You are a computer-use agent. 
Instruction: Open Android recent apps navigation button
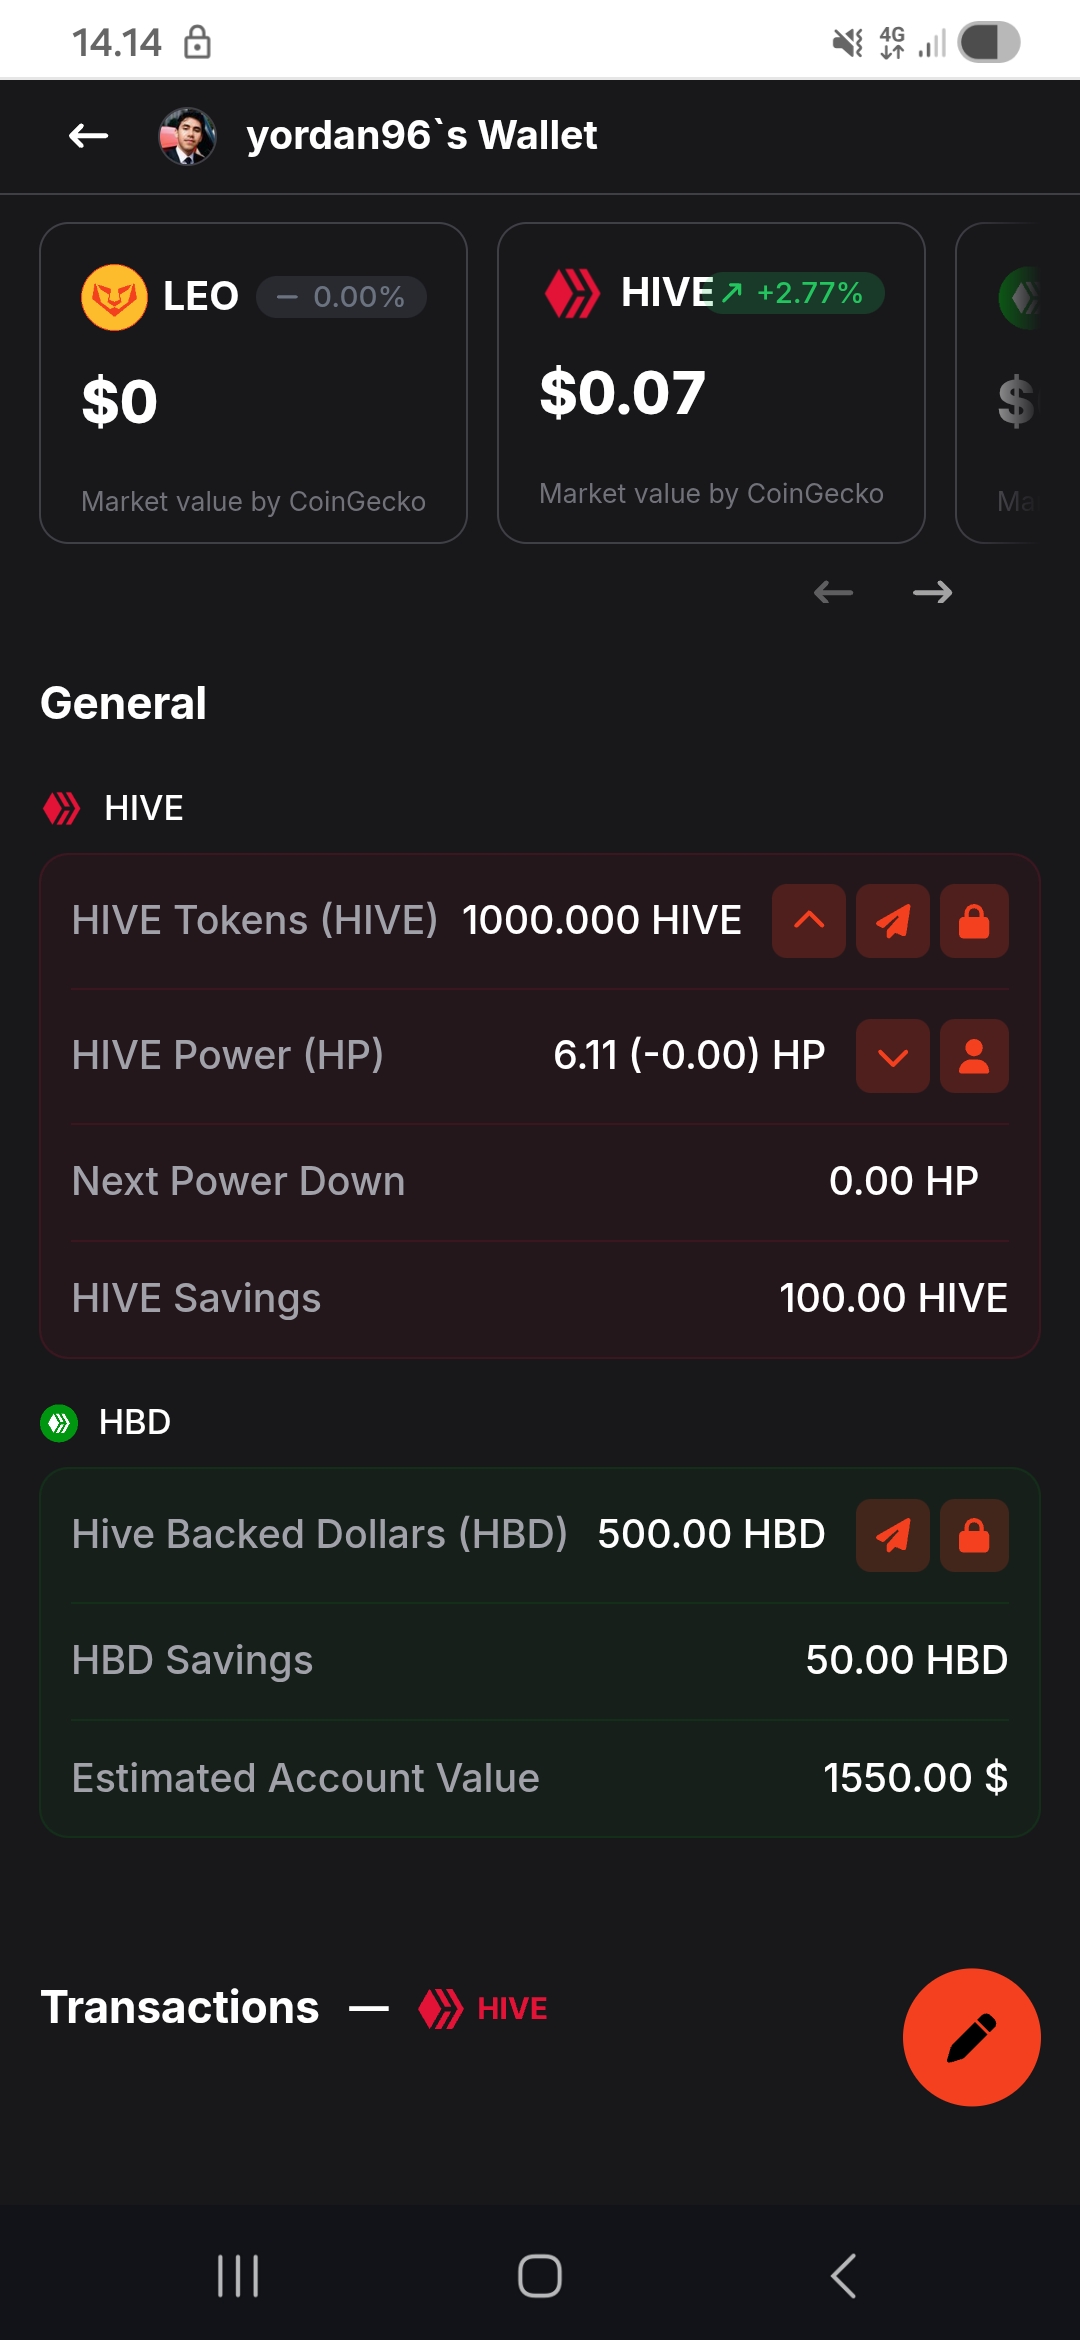click(238, 2276)
